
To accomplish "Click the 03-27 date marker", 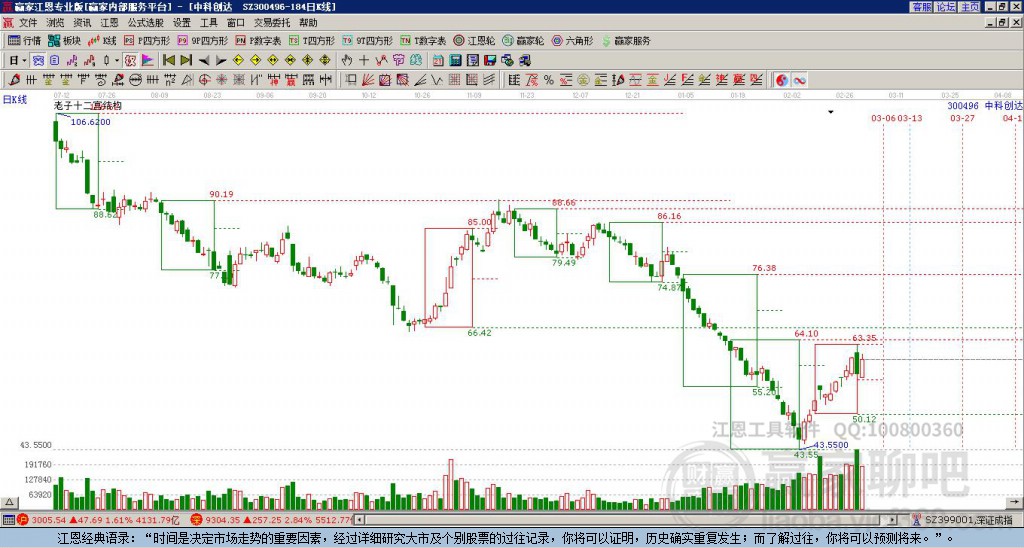I will [x=962, y=118].
